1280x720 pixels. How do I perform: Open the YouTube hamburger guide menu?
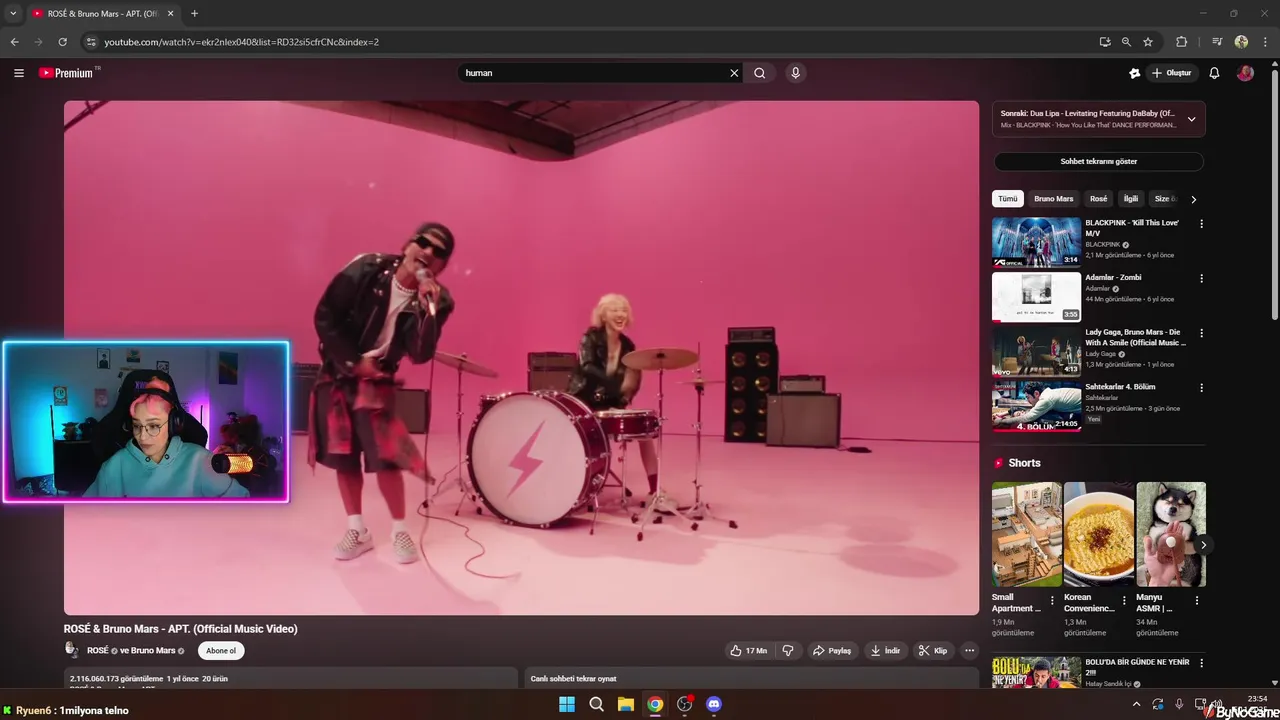[x=19, y=73]
